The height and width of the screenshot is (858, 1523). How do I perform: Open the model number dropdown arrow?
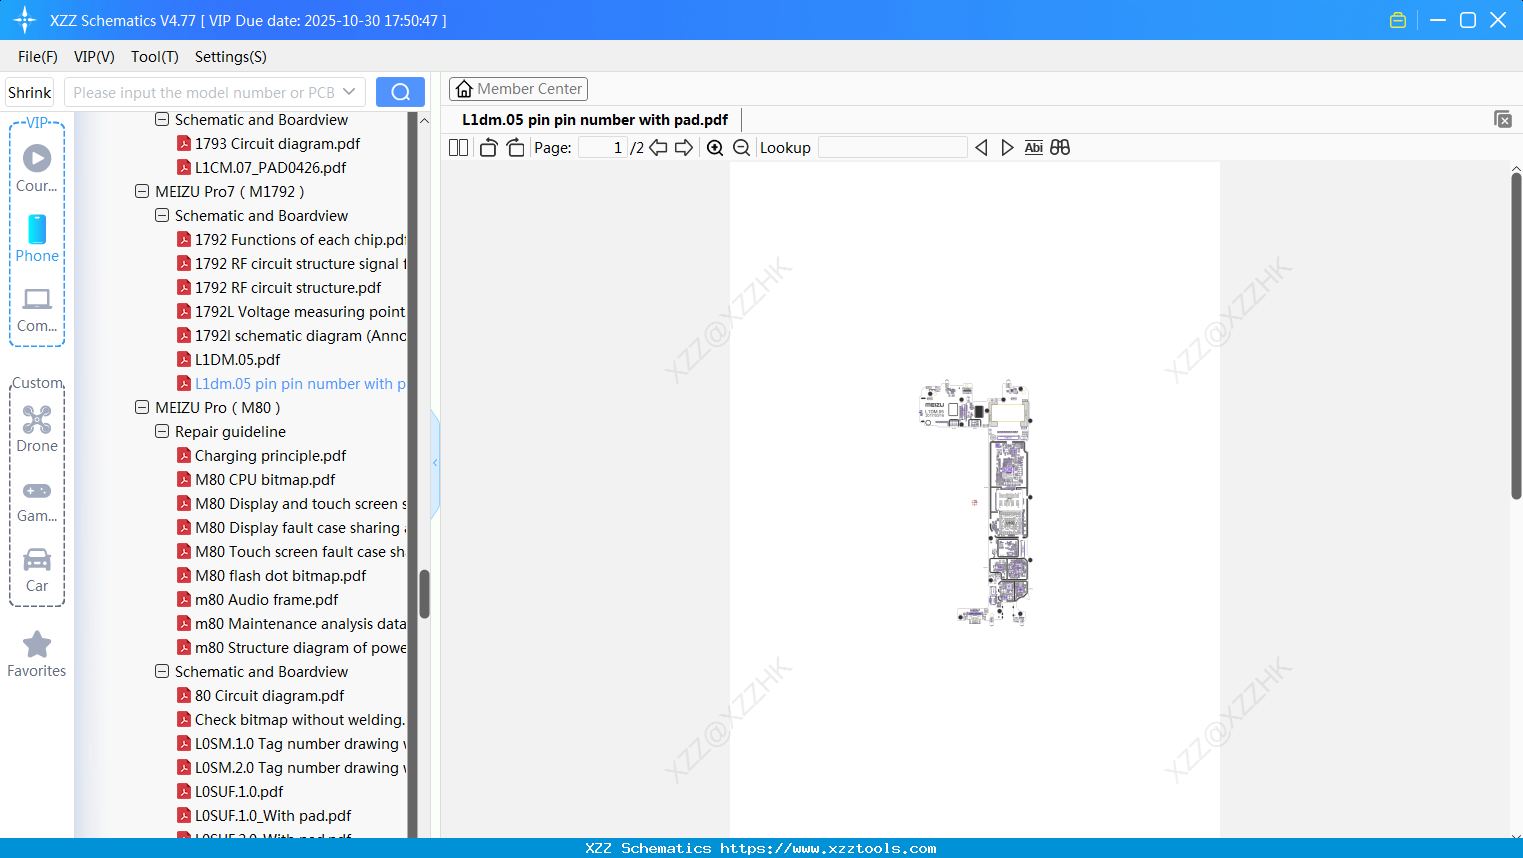pyautogui.click(x=349, y=92)
